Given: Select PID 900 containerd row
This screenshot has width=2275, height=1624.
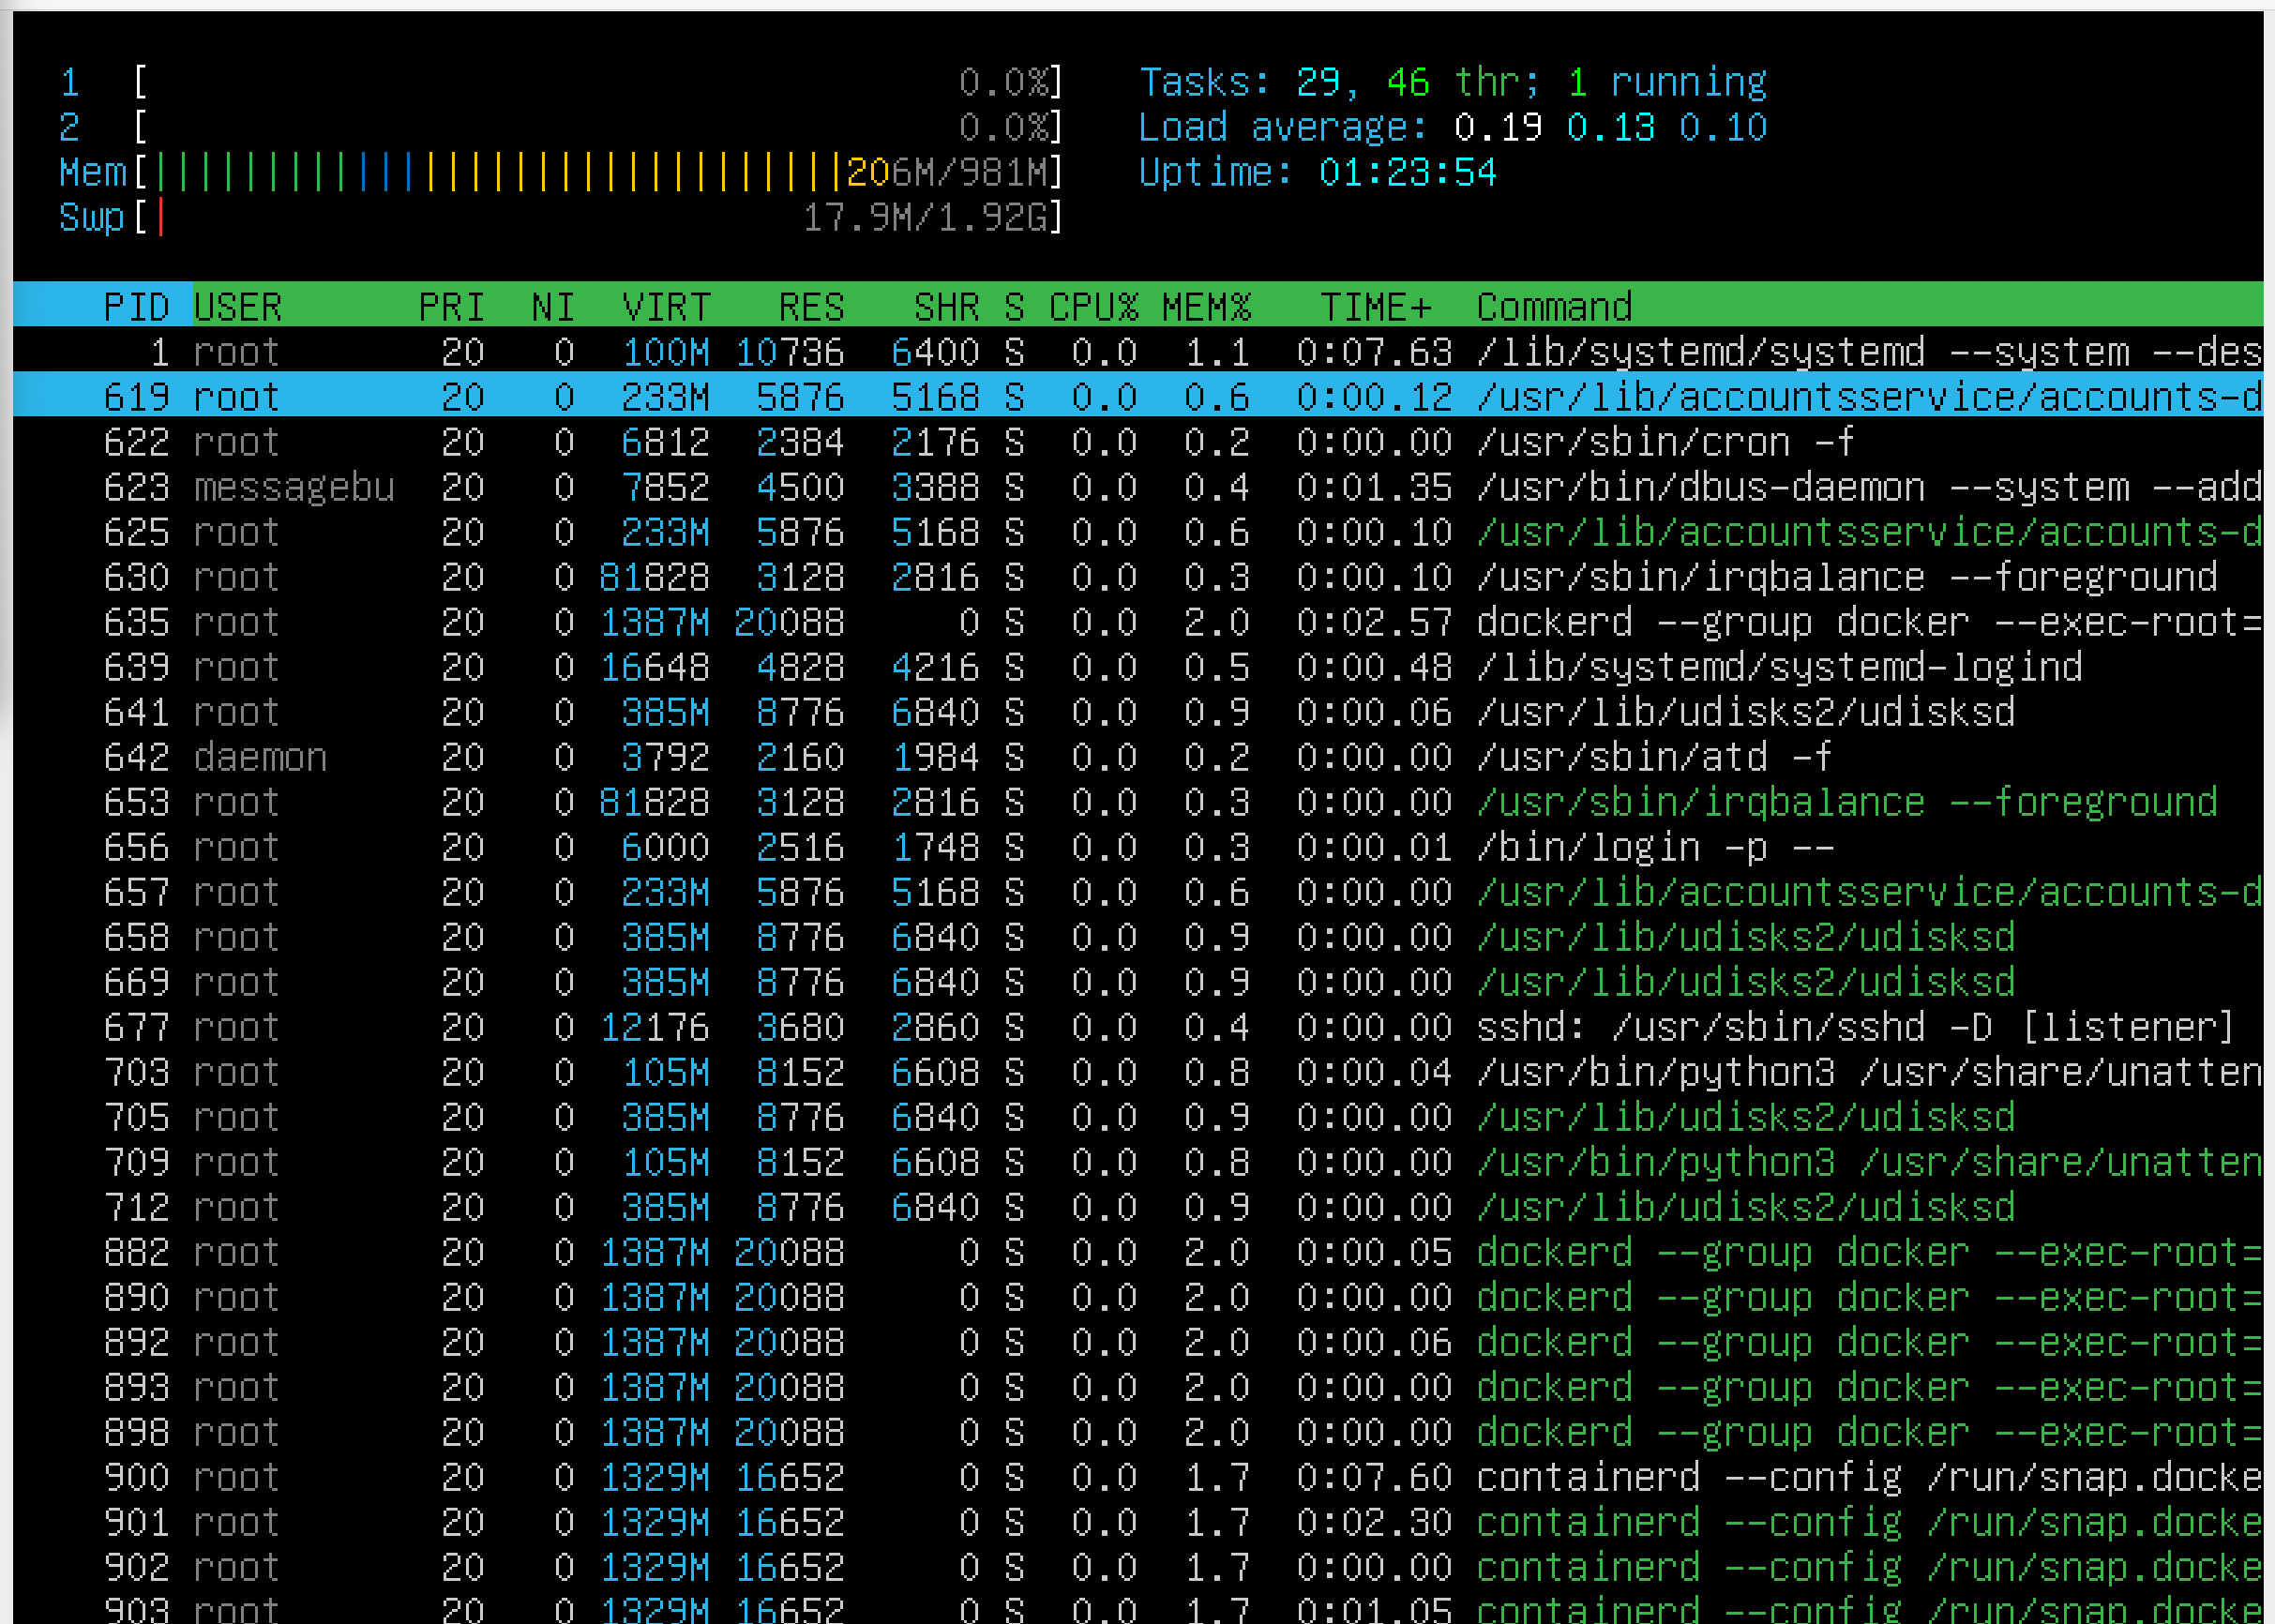Looking at the screenshot, I should click(1138, 1477).
